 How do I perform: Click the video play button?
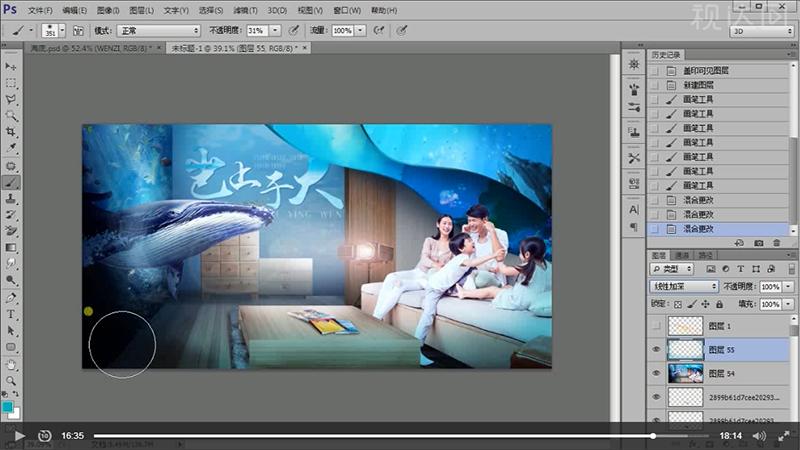pyautogui.click(x=18, y=436)
